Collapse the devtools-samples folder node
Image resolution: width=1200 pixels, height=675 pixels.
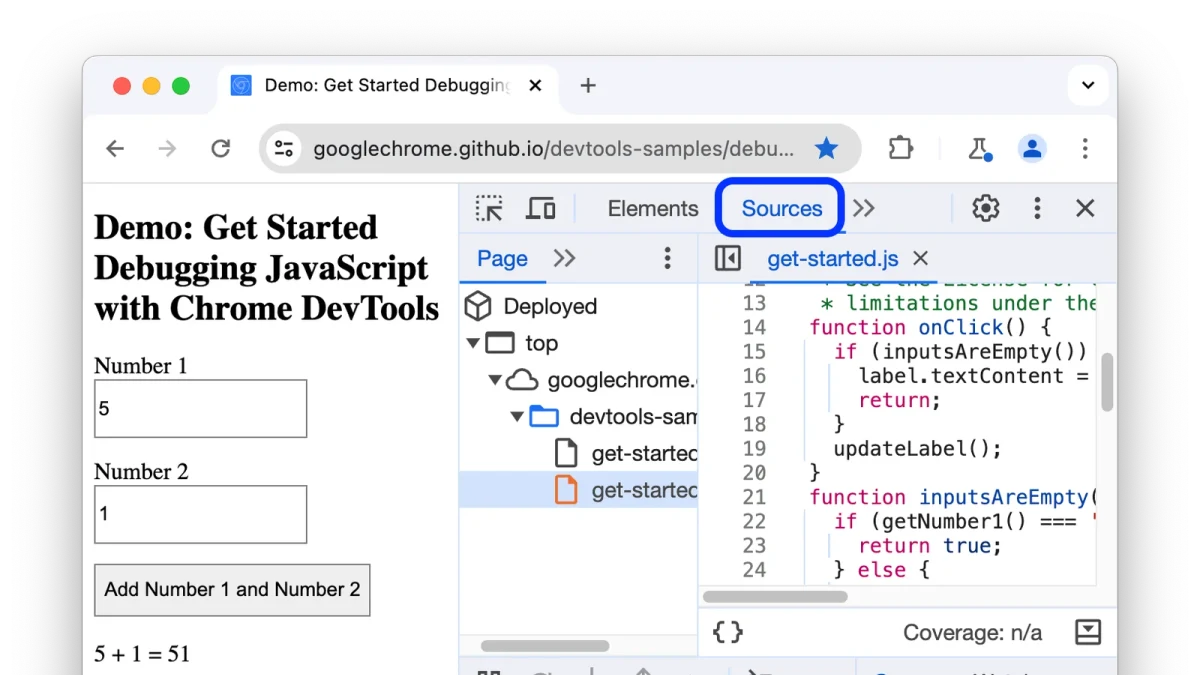pyautogui.click(x=517, y=417)
